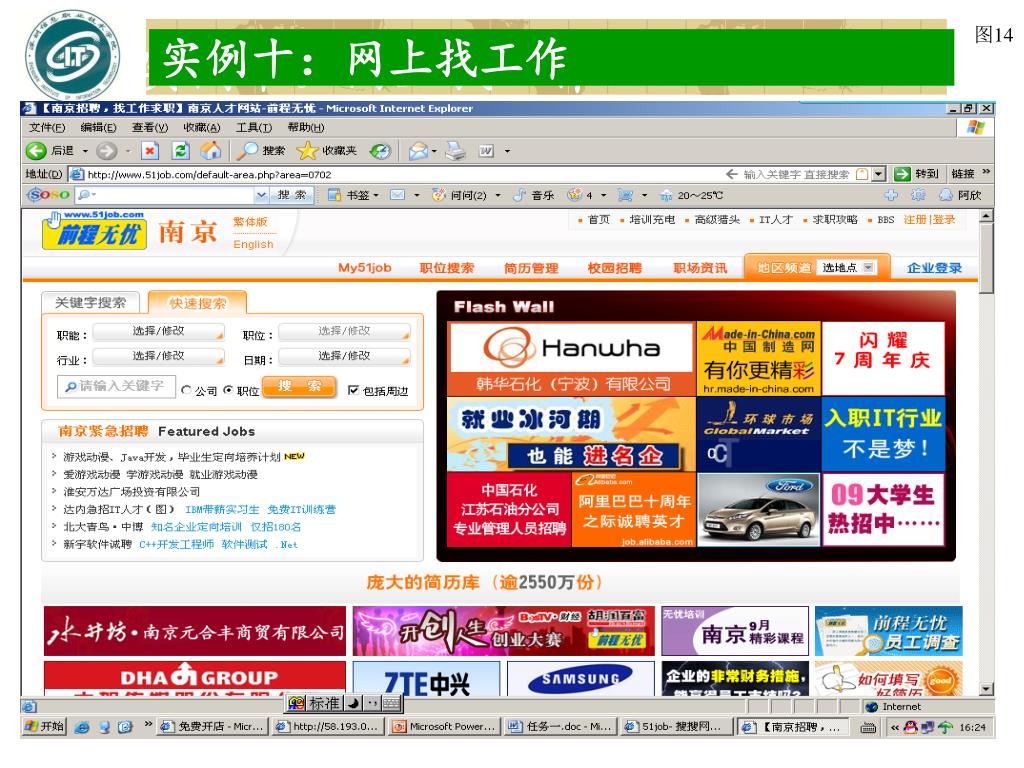
Task: Click the orange 搜索 search button
Action: [x=299, y=387]
